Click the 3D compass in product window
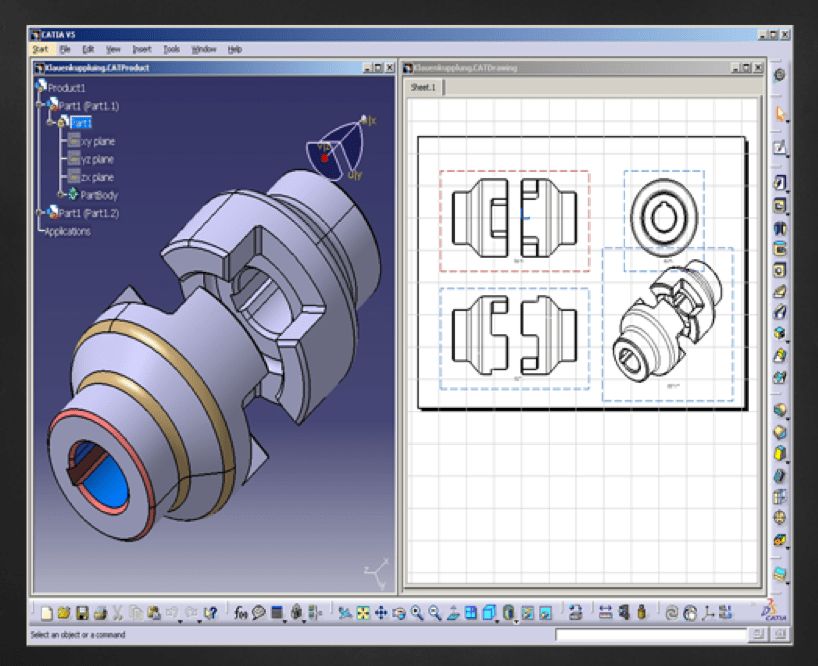This screenshot has width=818, height=666. point(340,150)
